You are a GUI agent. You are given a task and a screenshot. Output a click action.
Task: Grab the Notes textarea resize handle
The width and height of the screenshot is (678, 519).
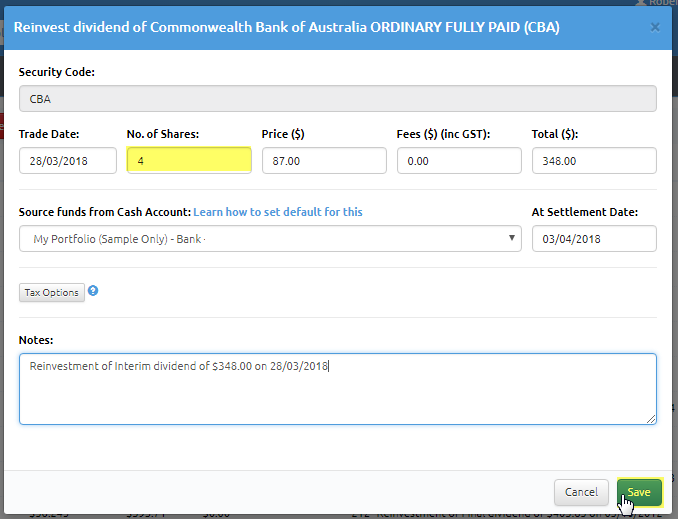tap(651, 419)
